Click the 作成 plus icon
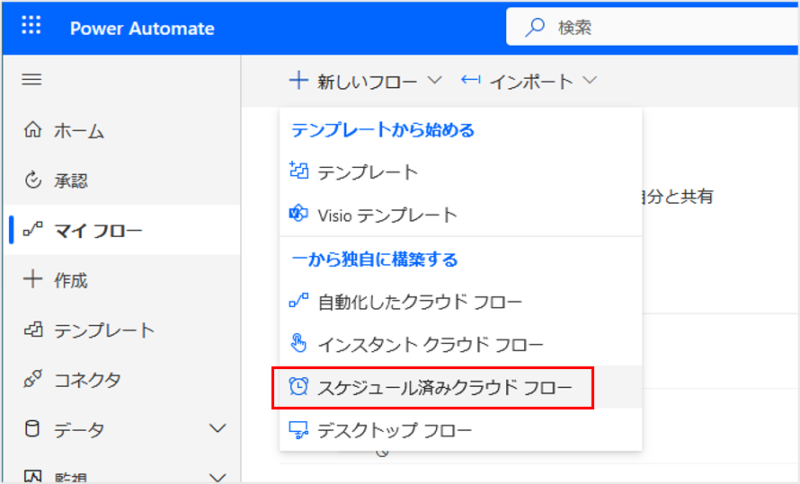This screenshot has width=800, height=484. 32,280
